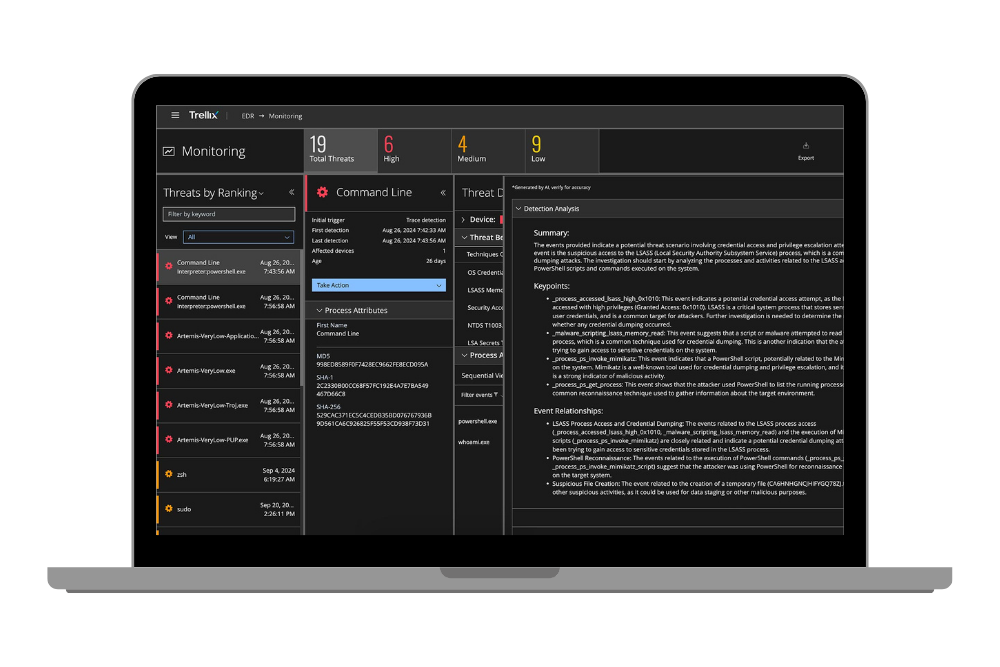Select the zsh threat row
The width and height of the screenshot is (1000, 667).
point(228,474)
